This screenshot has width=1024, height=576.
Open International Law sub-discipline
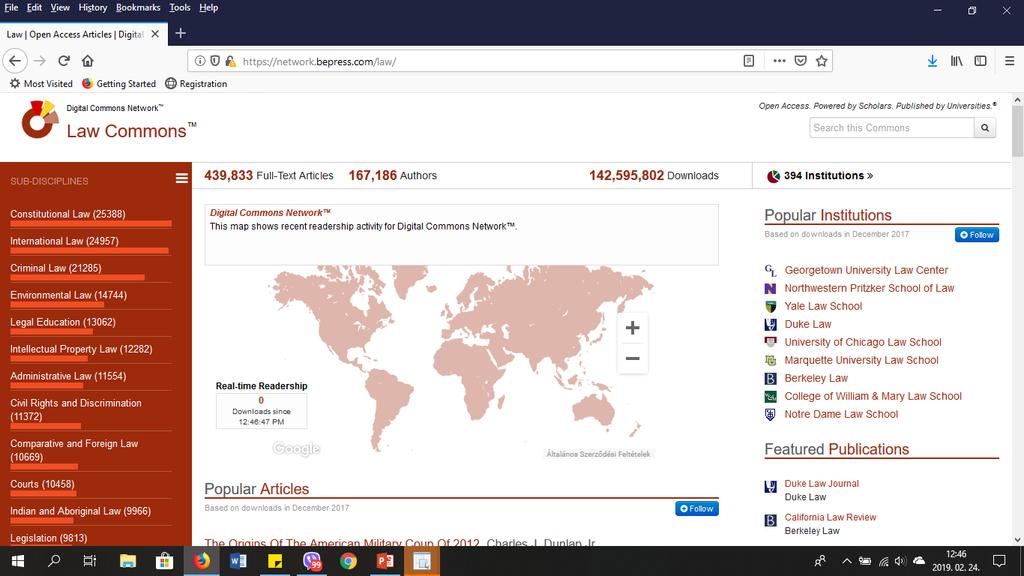pos(65,241)
